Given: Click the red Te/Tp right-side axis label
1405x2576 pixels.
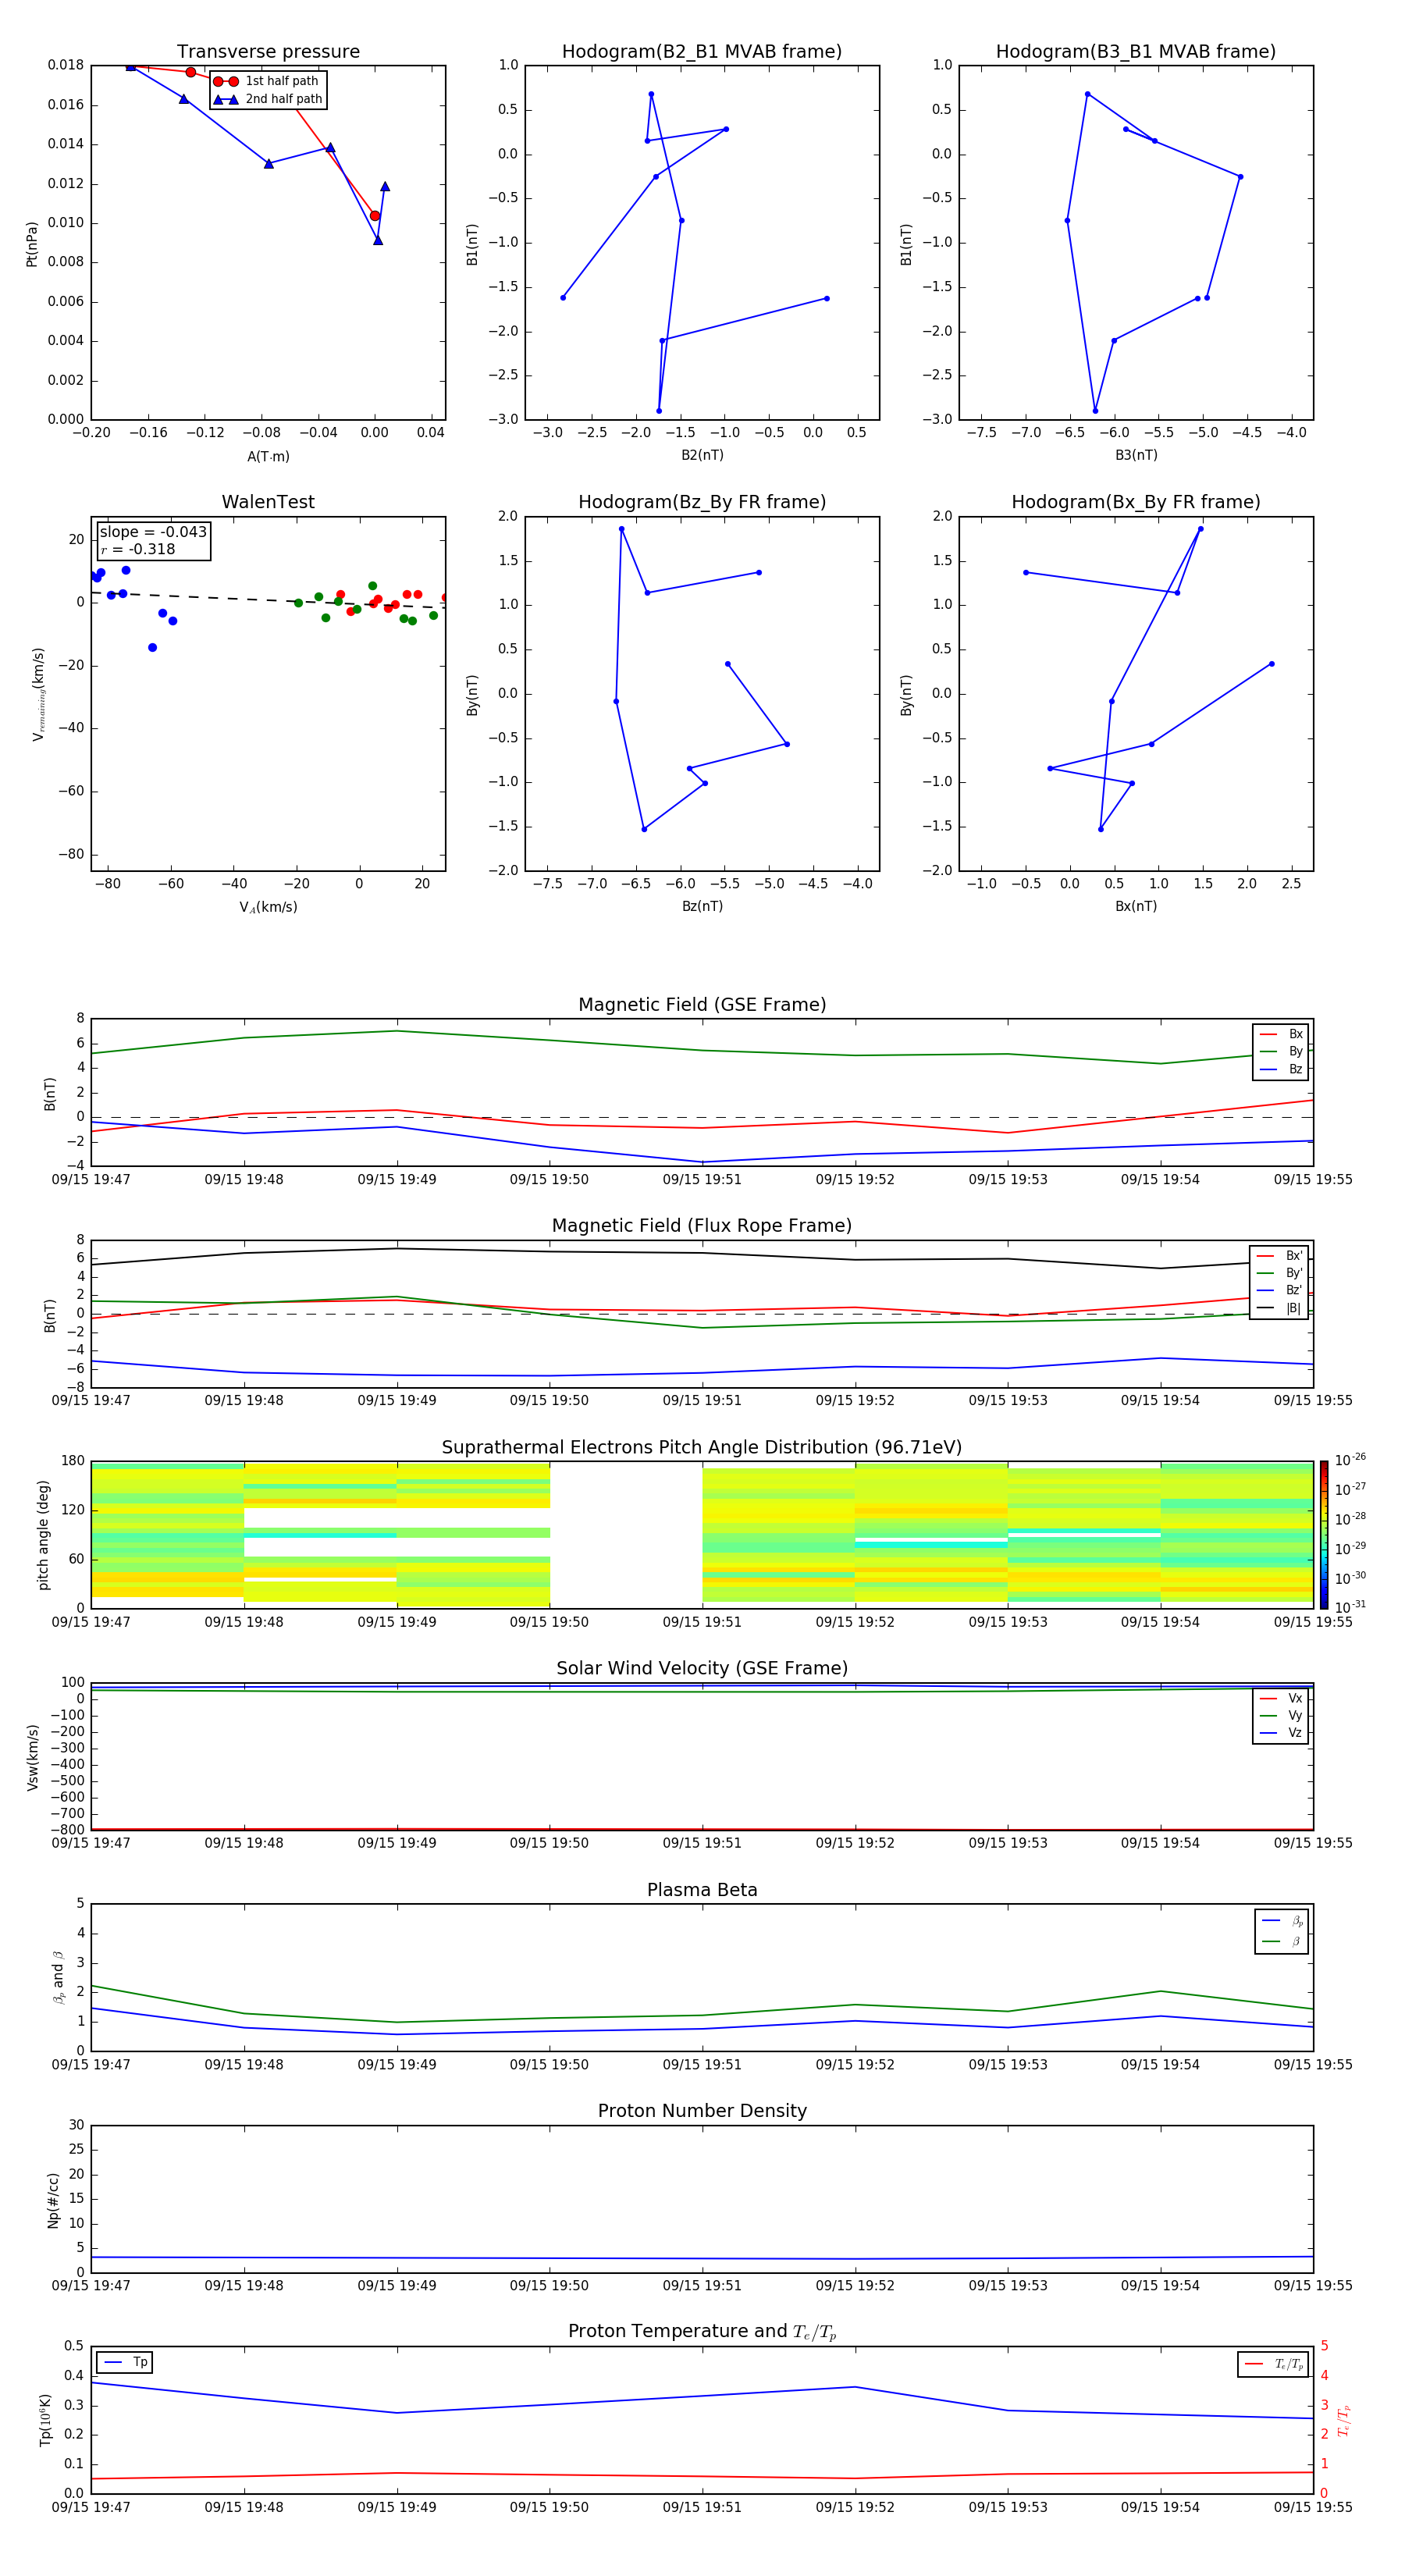Looking at the screenshot, I should click(1343, 2420).
